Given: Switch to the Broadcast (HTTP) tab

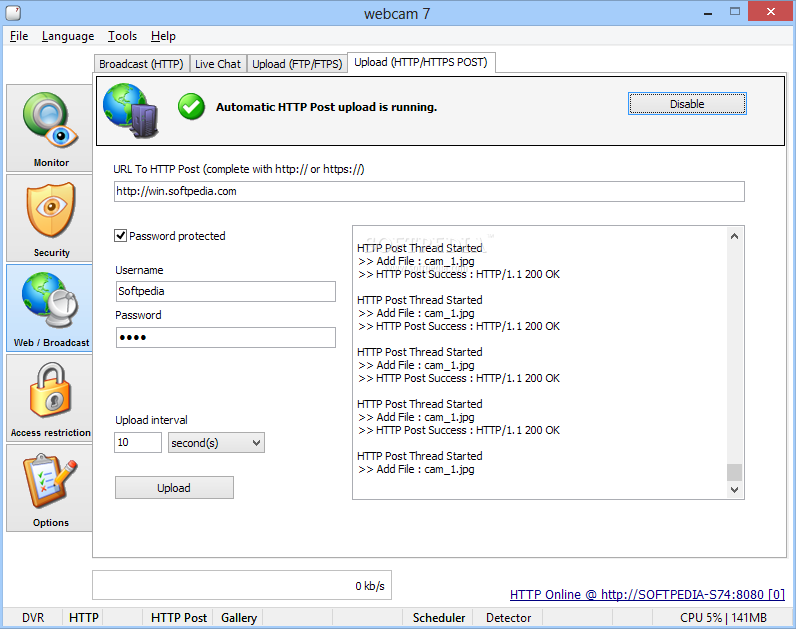Looking at the screenshot, I should (141, 64).
